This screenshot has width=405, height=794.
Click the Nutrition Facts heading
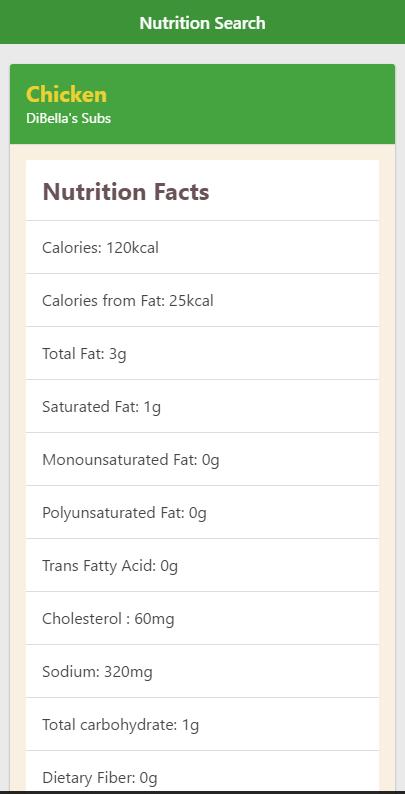pos(126,192)
